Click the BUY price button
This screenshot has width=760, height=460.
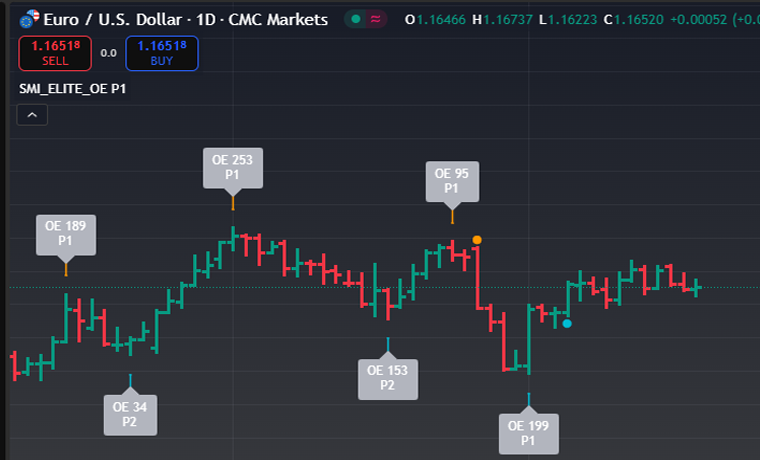pyautogui.click(x=162, y=53)
